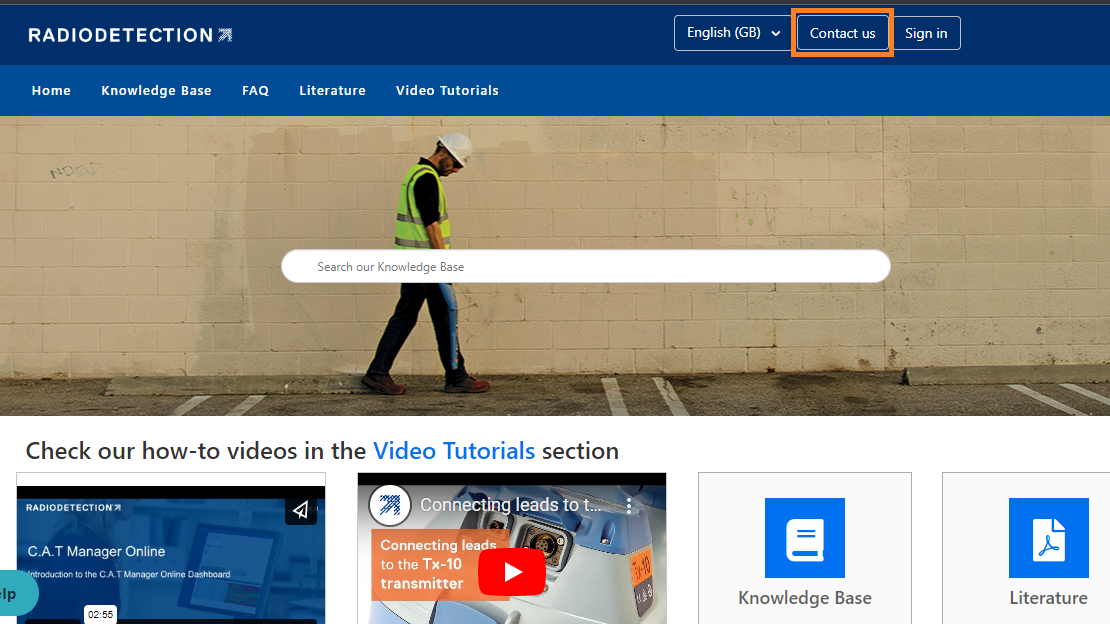
Task: Click the Sign in button
Action: [x=926, y=33]
